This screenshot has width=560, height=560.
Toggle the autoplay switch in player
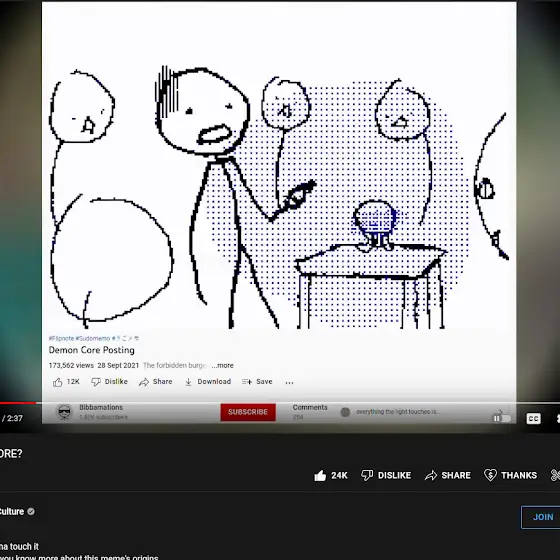[502, 418]
